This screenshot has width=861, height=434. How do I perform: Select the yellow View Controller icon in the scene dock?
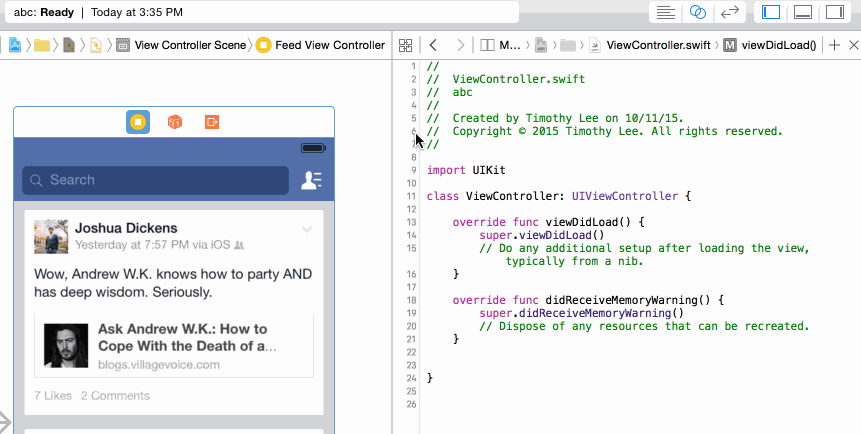[138, 122]
